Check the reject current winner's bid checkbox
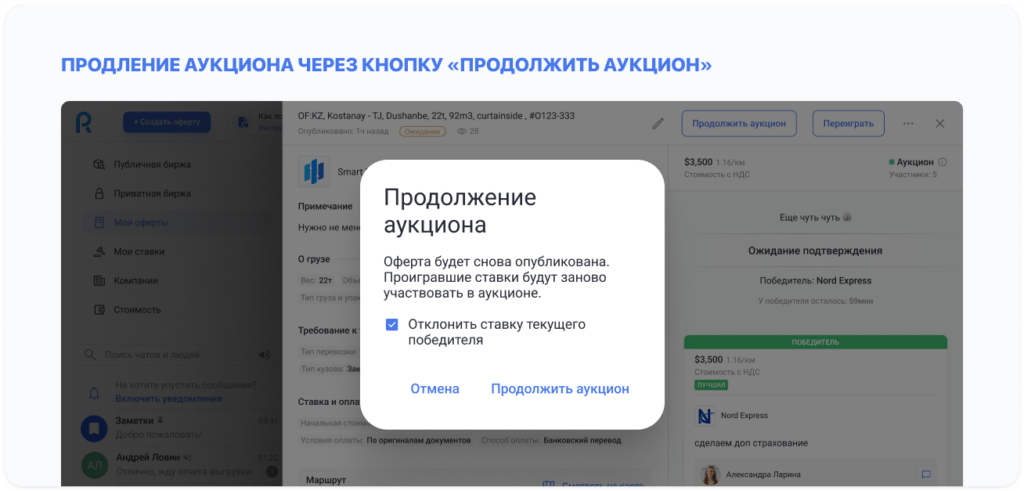The height and width of the screenshot is (491, 1024). pyautogui.click(x=392, y=325)
